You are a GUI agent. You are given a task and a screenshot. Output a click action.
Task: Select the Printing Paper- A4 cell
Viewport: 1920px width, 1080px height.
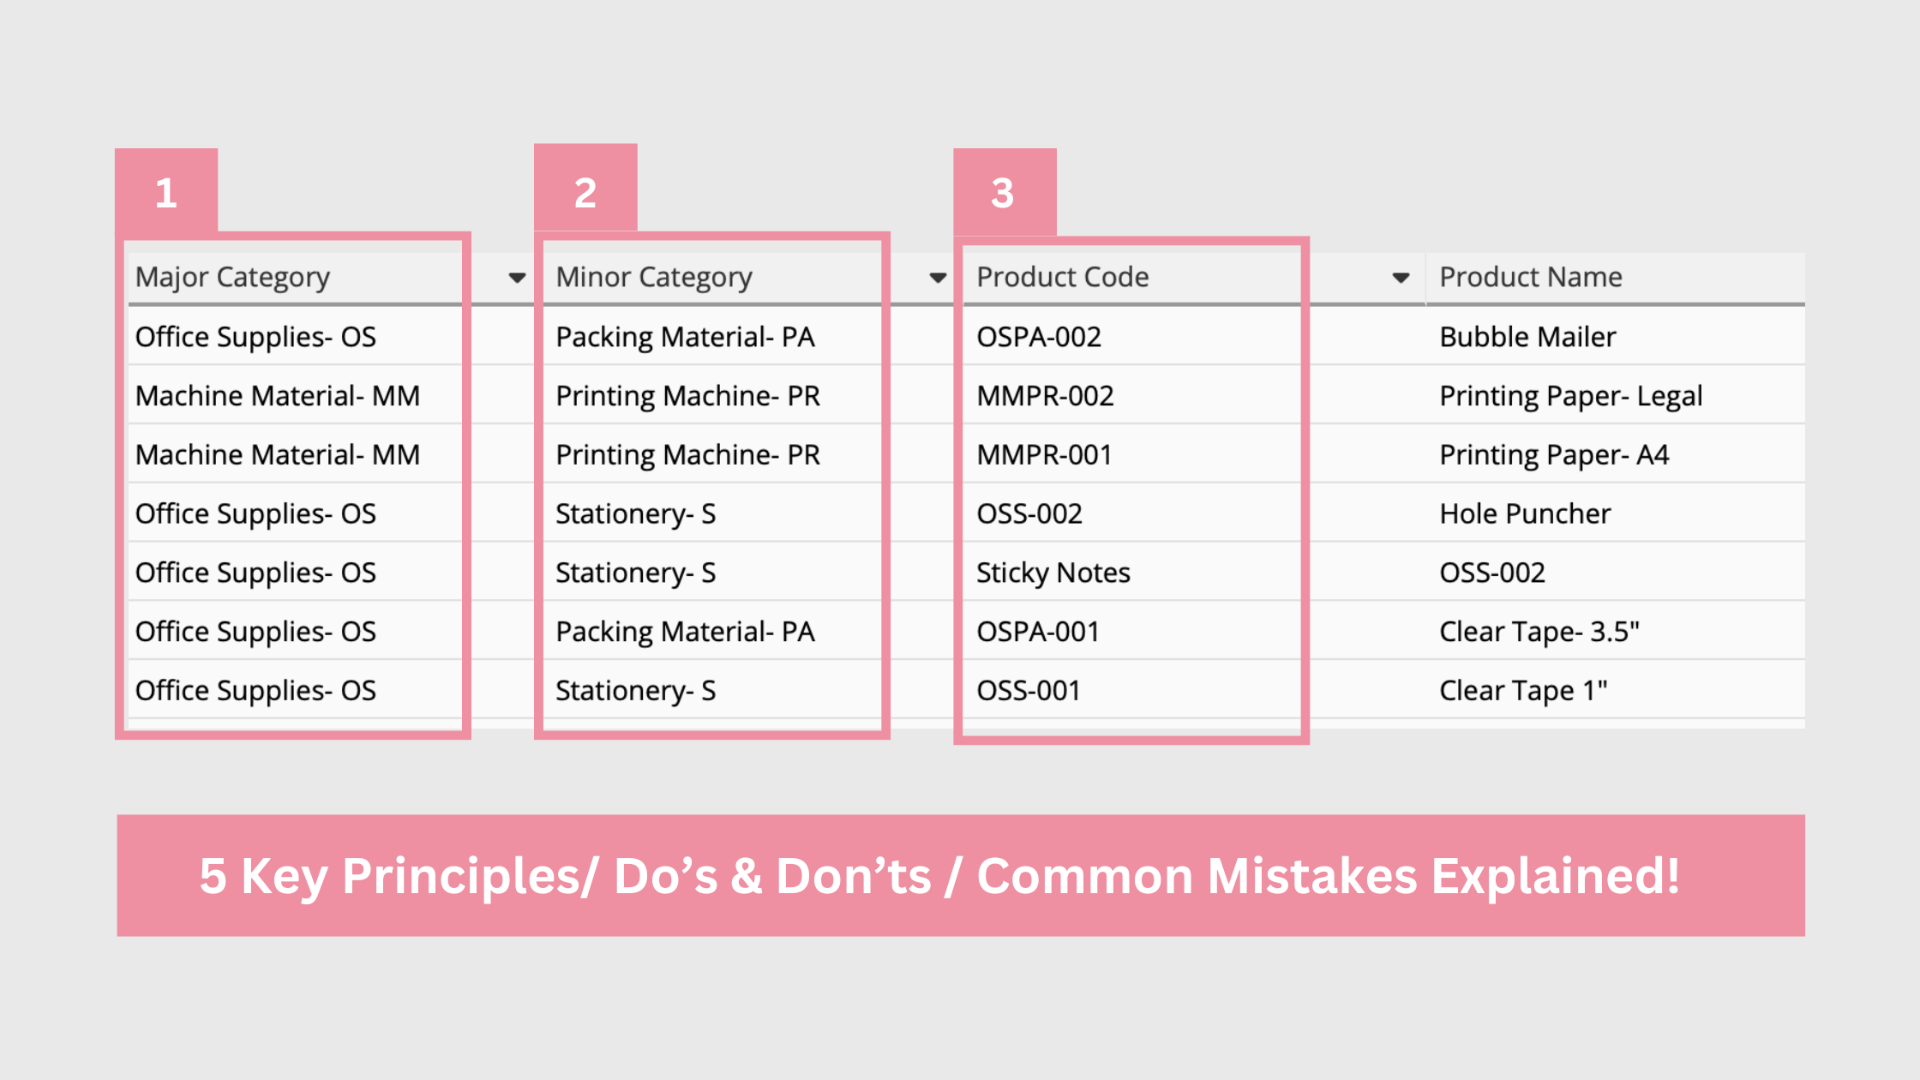1554,455
